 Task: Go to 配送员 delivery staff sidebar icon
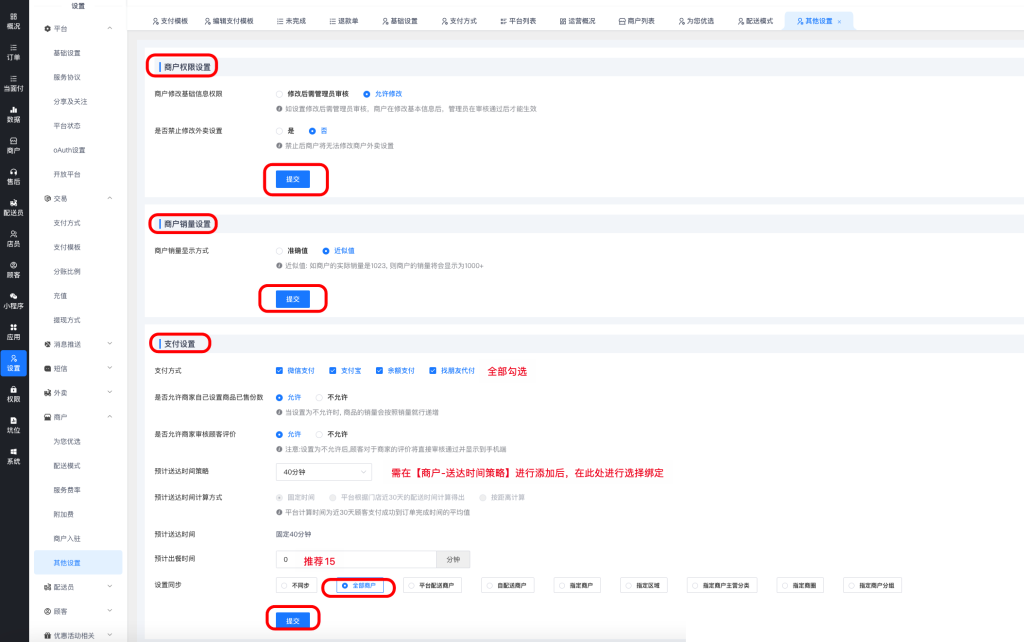click(x=13, y=207)
